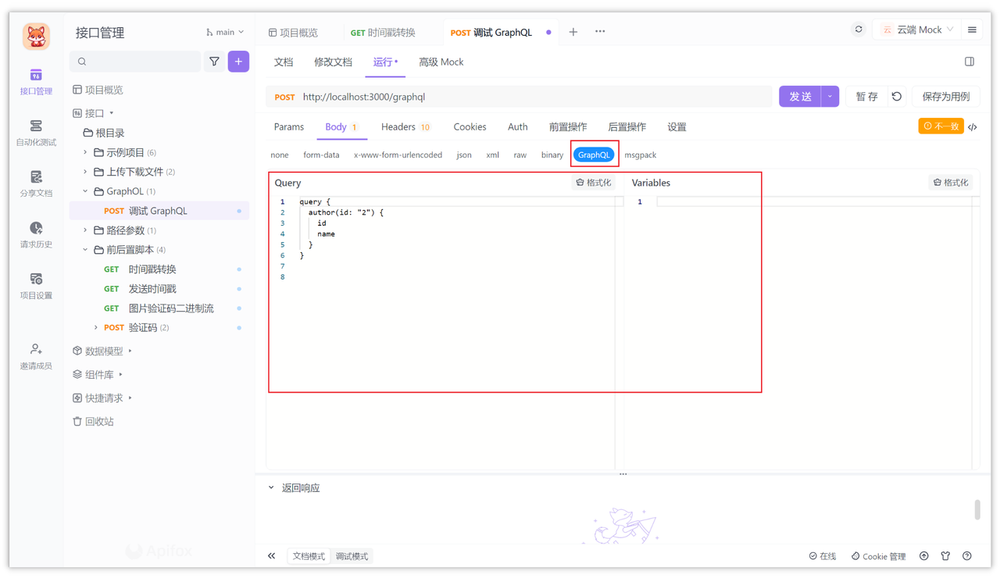Select the msgpack body type
1000x581 pixels.
coord(640,155)
